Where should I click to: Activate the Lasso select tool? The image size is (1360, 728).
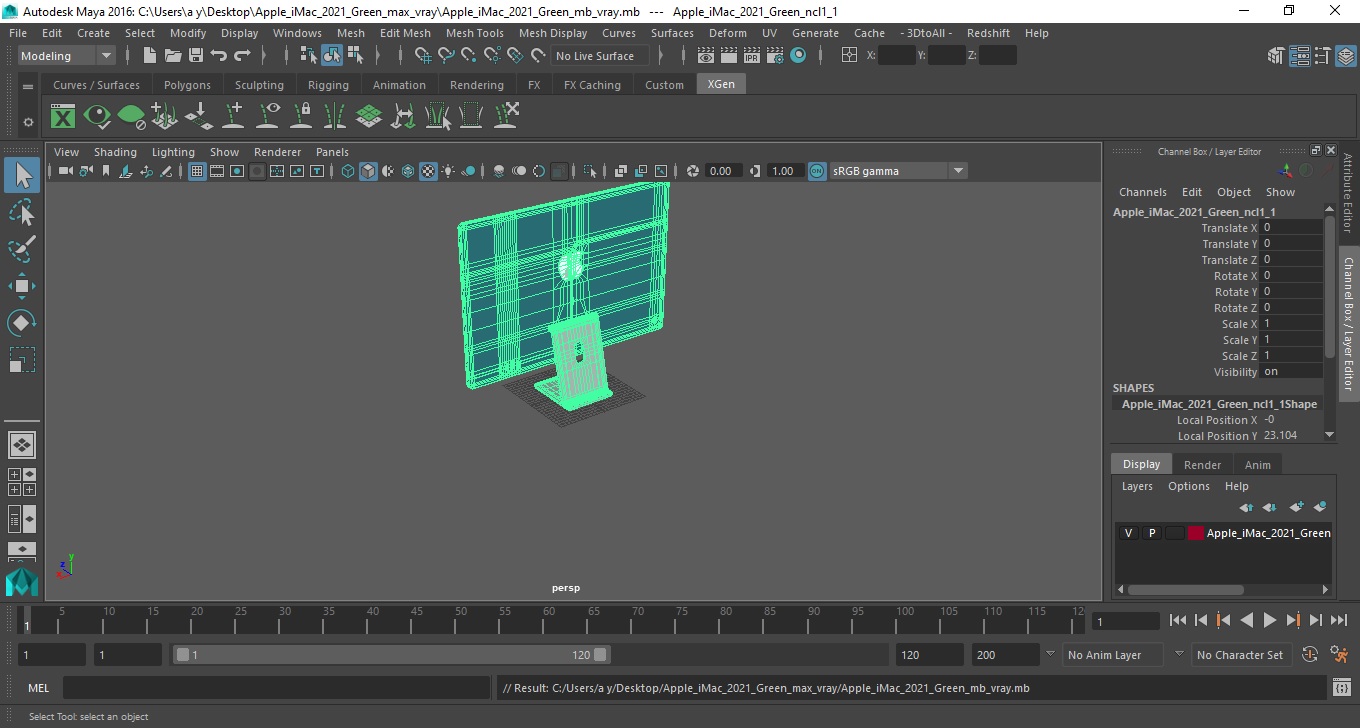(22, 212)
